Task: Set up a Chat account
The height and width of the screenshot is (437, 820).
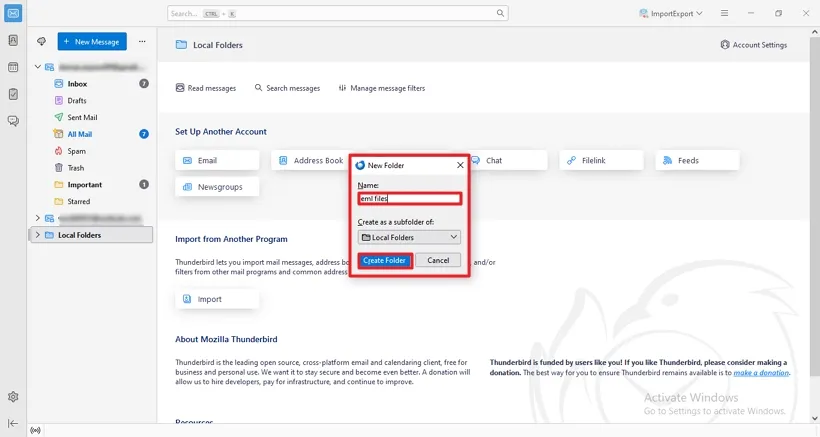Action: click(x=508, y=160)
